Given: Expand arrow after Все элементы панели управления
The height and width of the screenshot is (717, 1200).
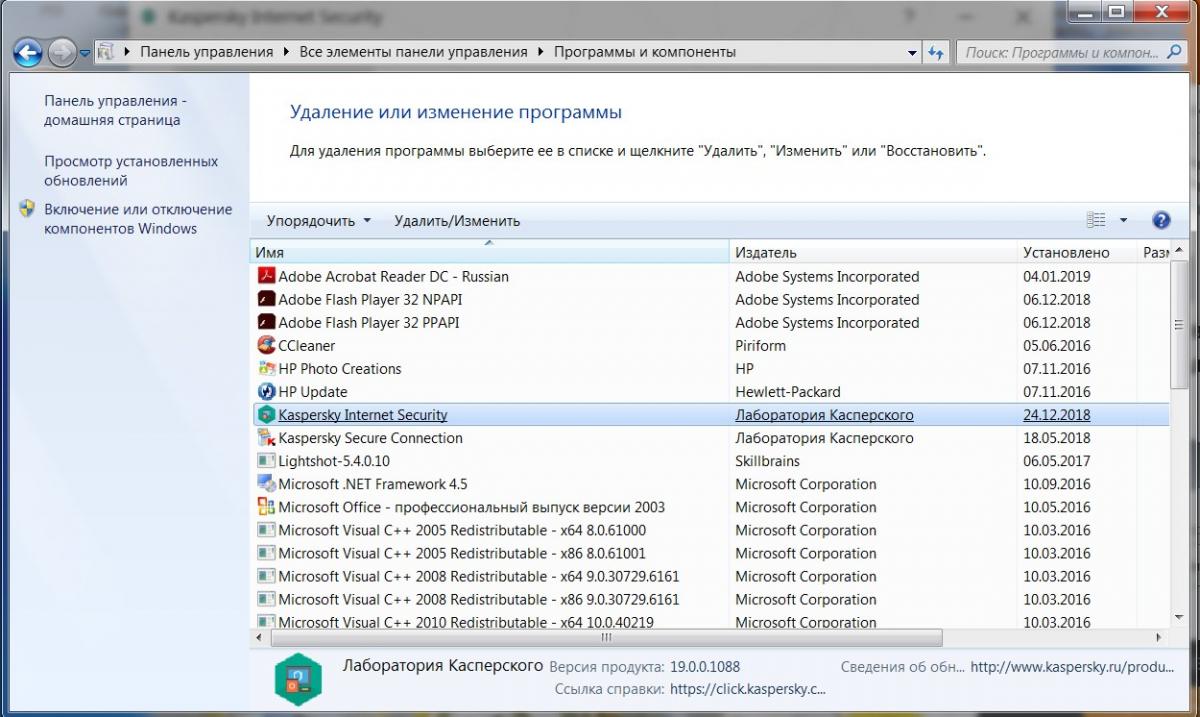Looking at the screenshot, I should tap(540, 52).
